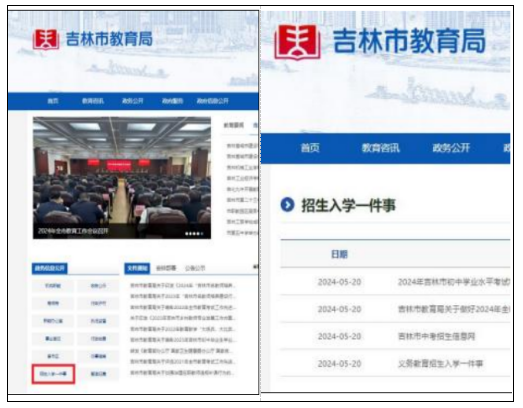The width and height of the screenshot is (523, 408).
Task: Click the blue circular arrow icon beside 招生入学一件事
Action: coord(288,205)
